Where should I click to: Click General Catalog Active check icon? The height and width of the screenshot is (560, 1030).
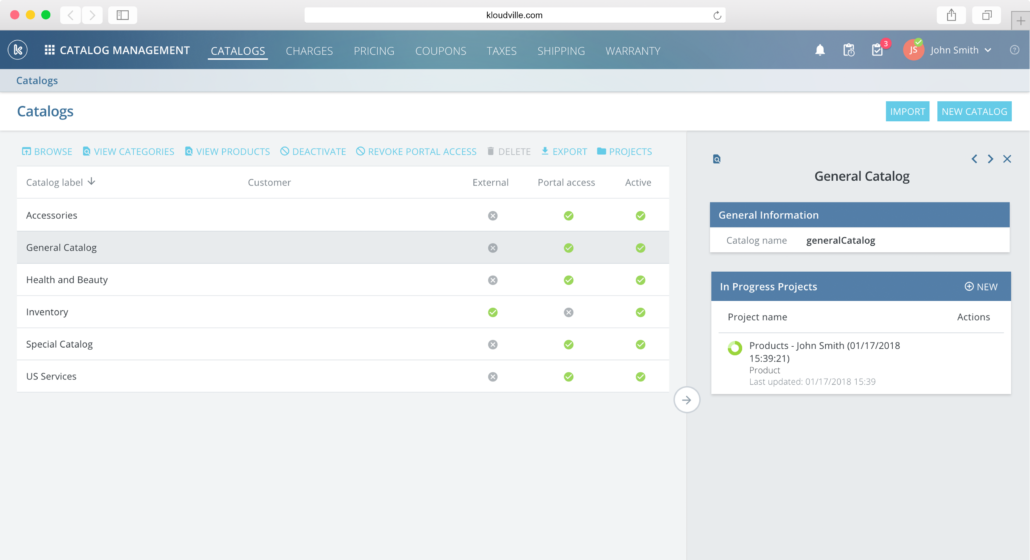point(640,248)
